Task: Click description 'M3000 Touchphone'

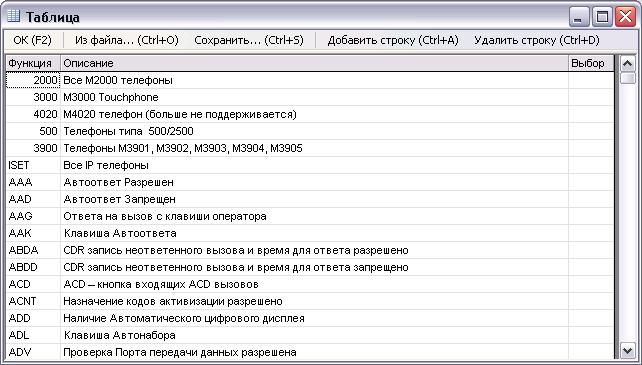Action: coord(111,97)
